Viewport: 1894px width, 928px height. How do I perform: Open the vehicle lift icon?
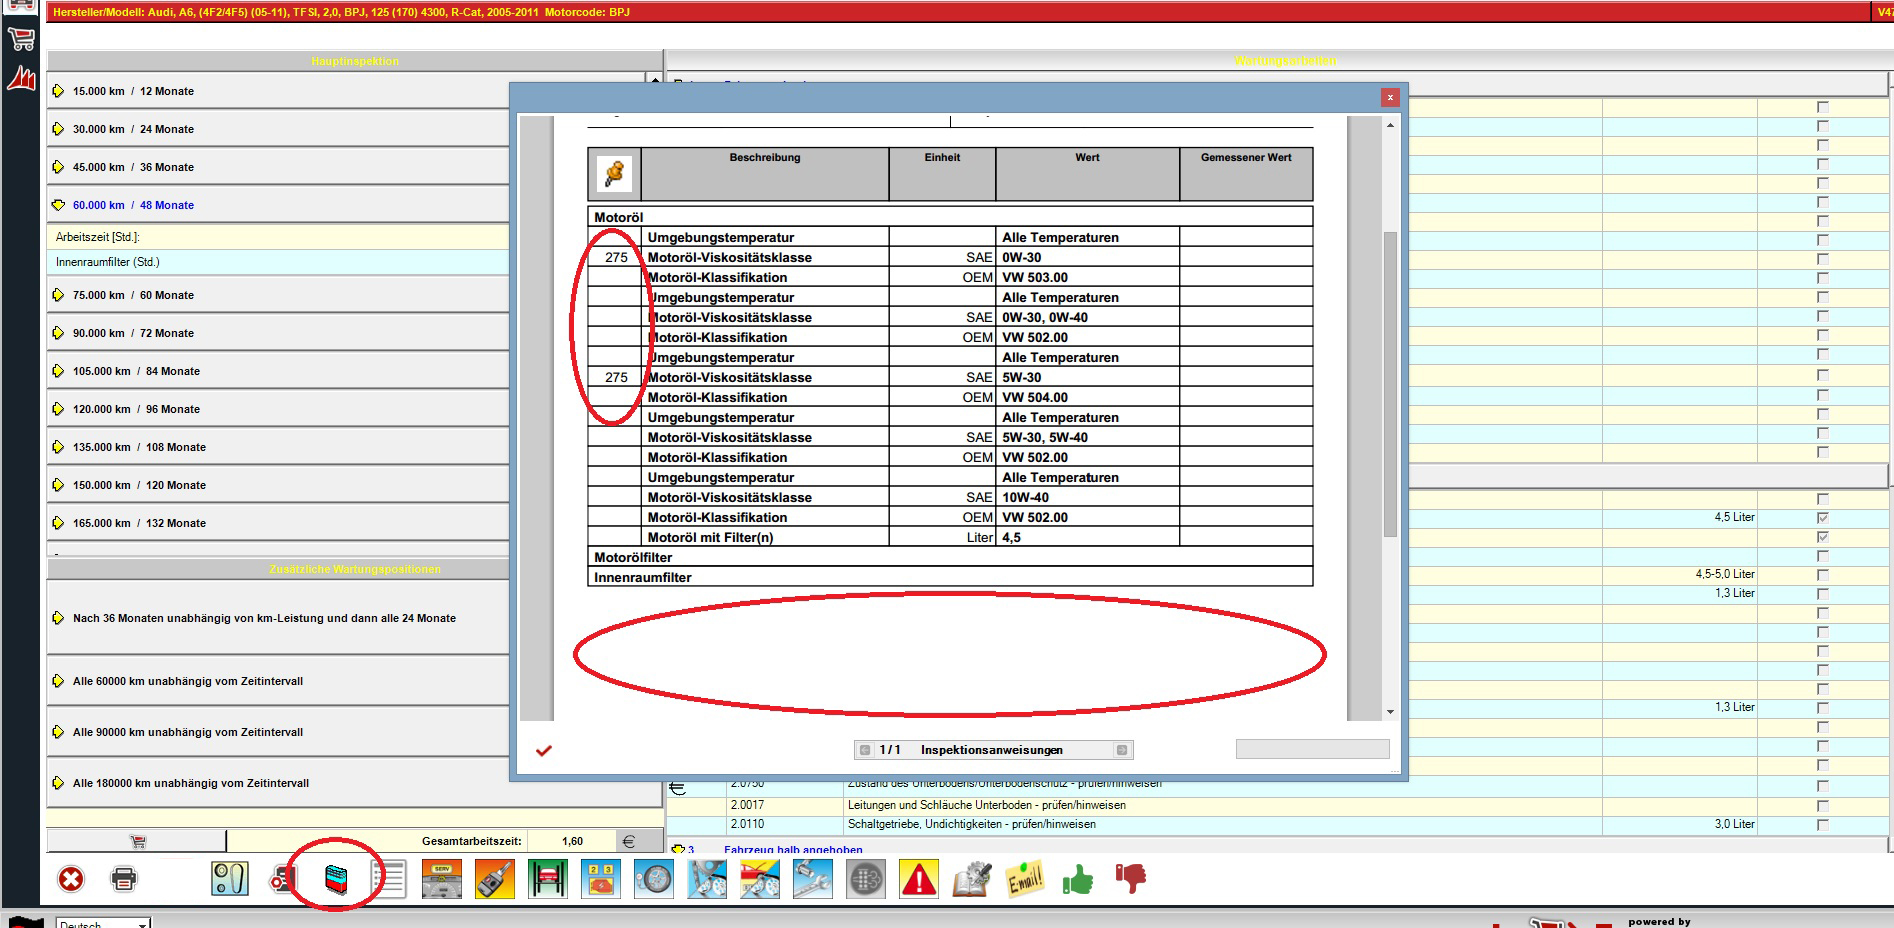[548, 879]
